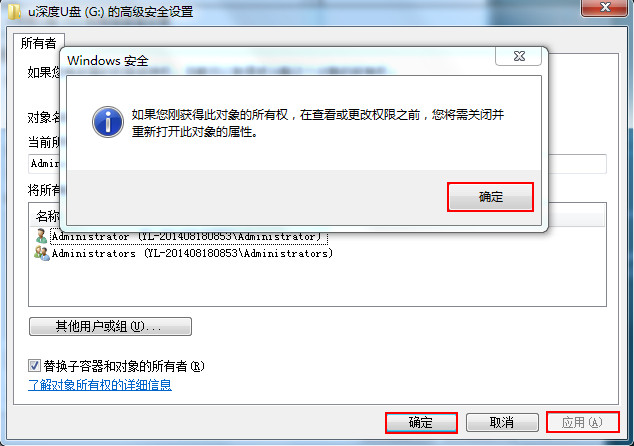Click the current owner text field
634x446 pixels.
(317, 163)
